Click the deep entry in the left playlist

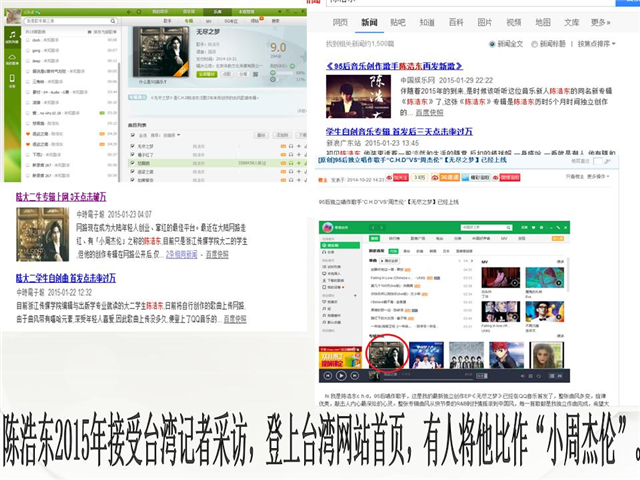click(45, 61)
